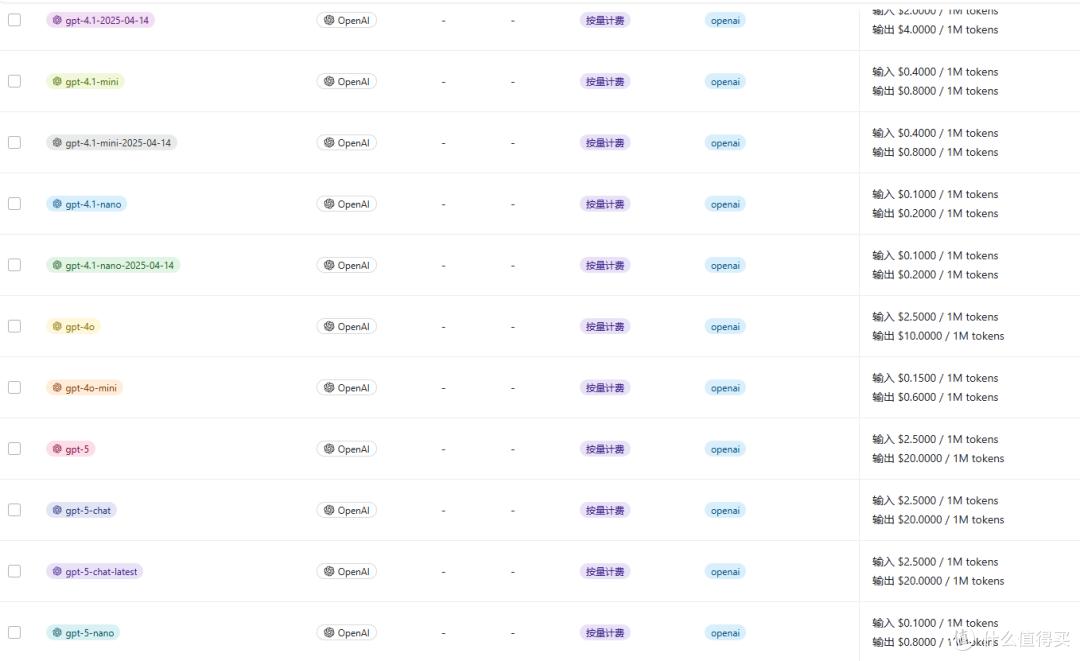Click the 按量计费 tag in gpt-4.1-nano row
1080x661 pixels.
605,204
